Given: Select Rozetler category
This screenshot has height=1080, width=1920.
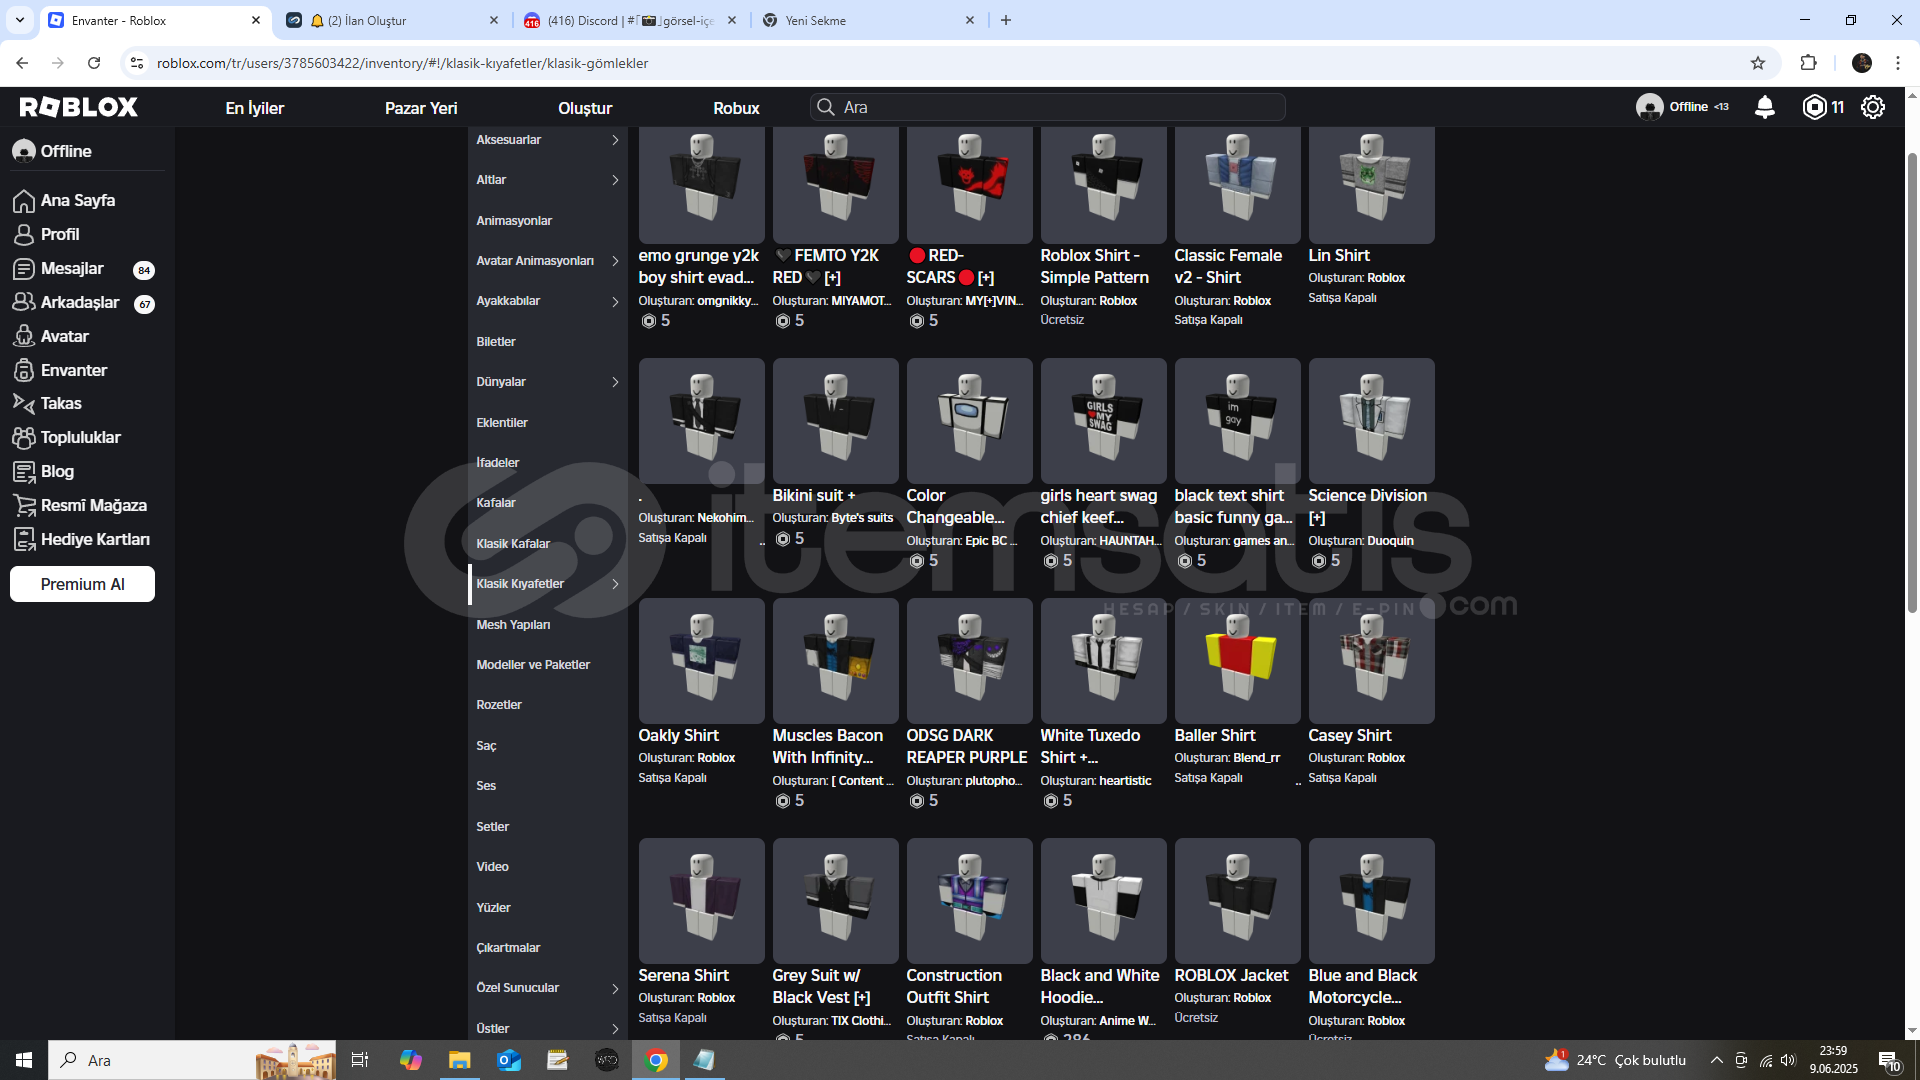Looking at the screenshot, I should 499,705.
